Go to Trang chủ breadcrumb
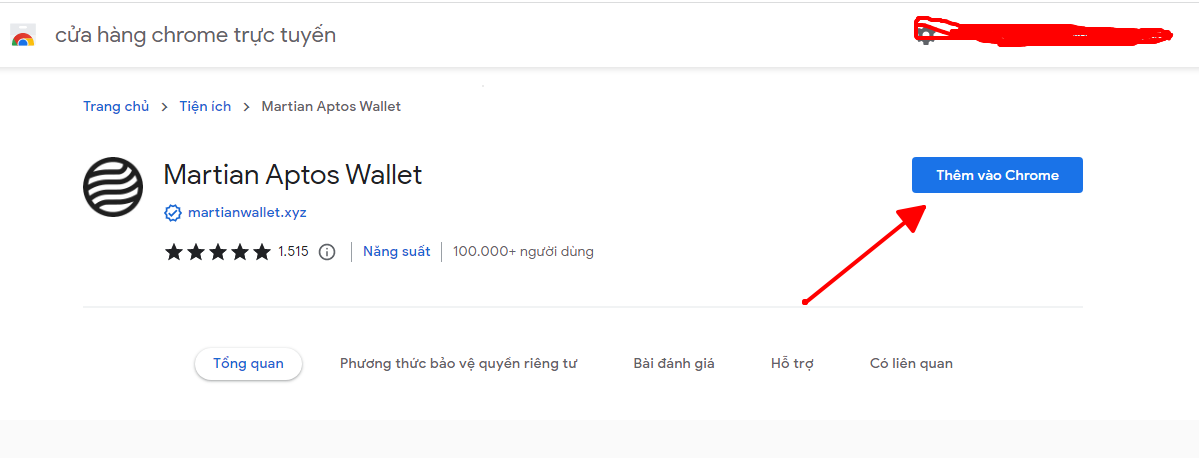This screenshot has width=1199, height=458. coord(116,106)
